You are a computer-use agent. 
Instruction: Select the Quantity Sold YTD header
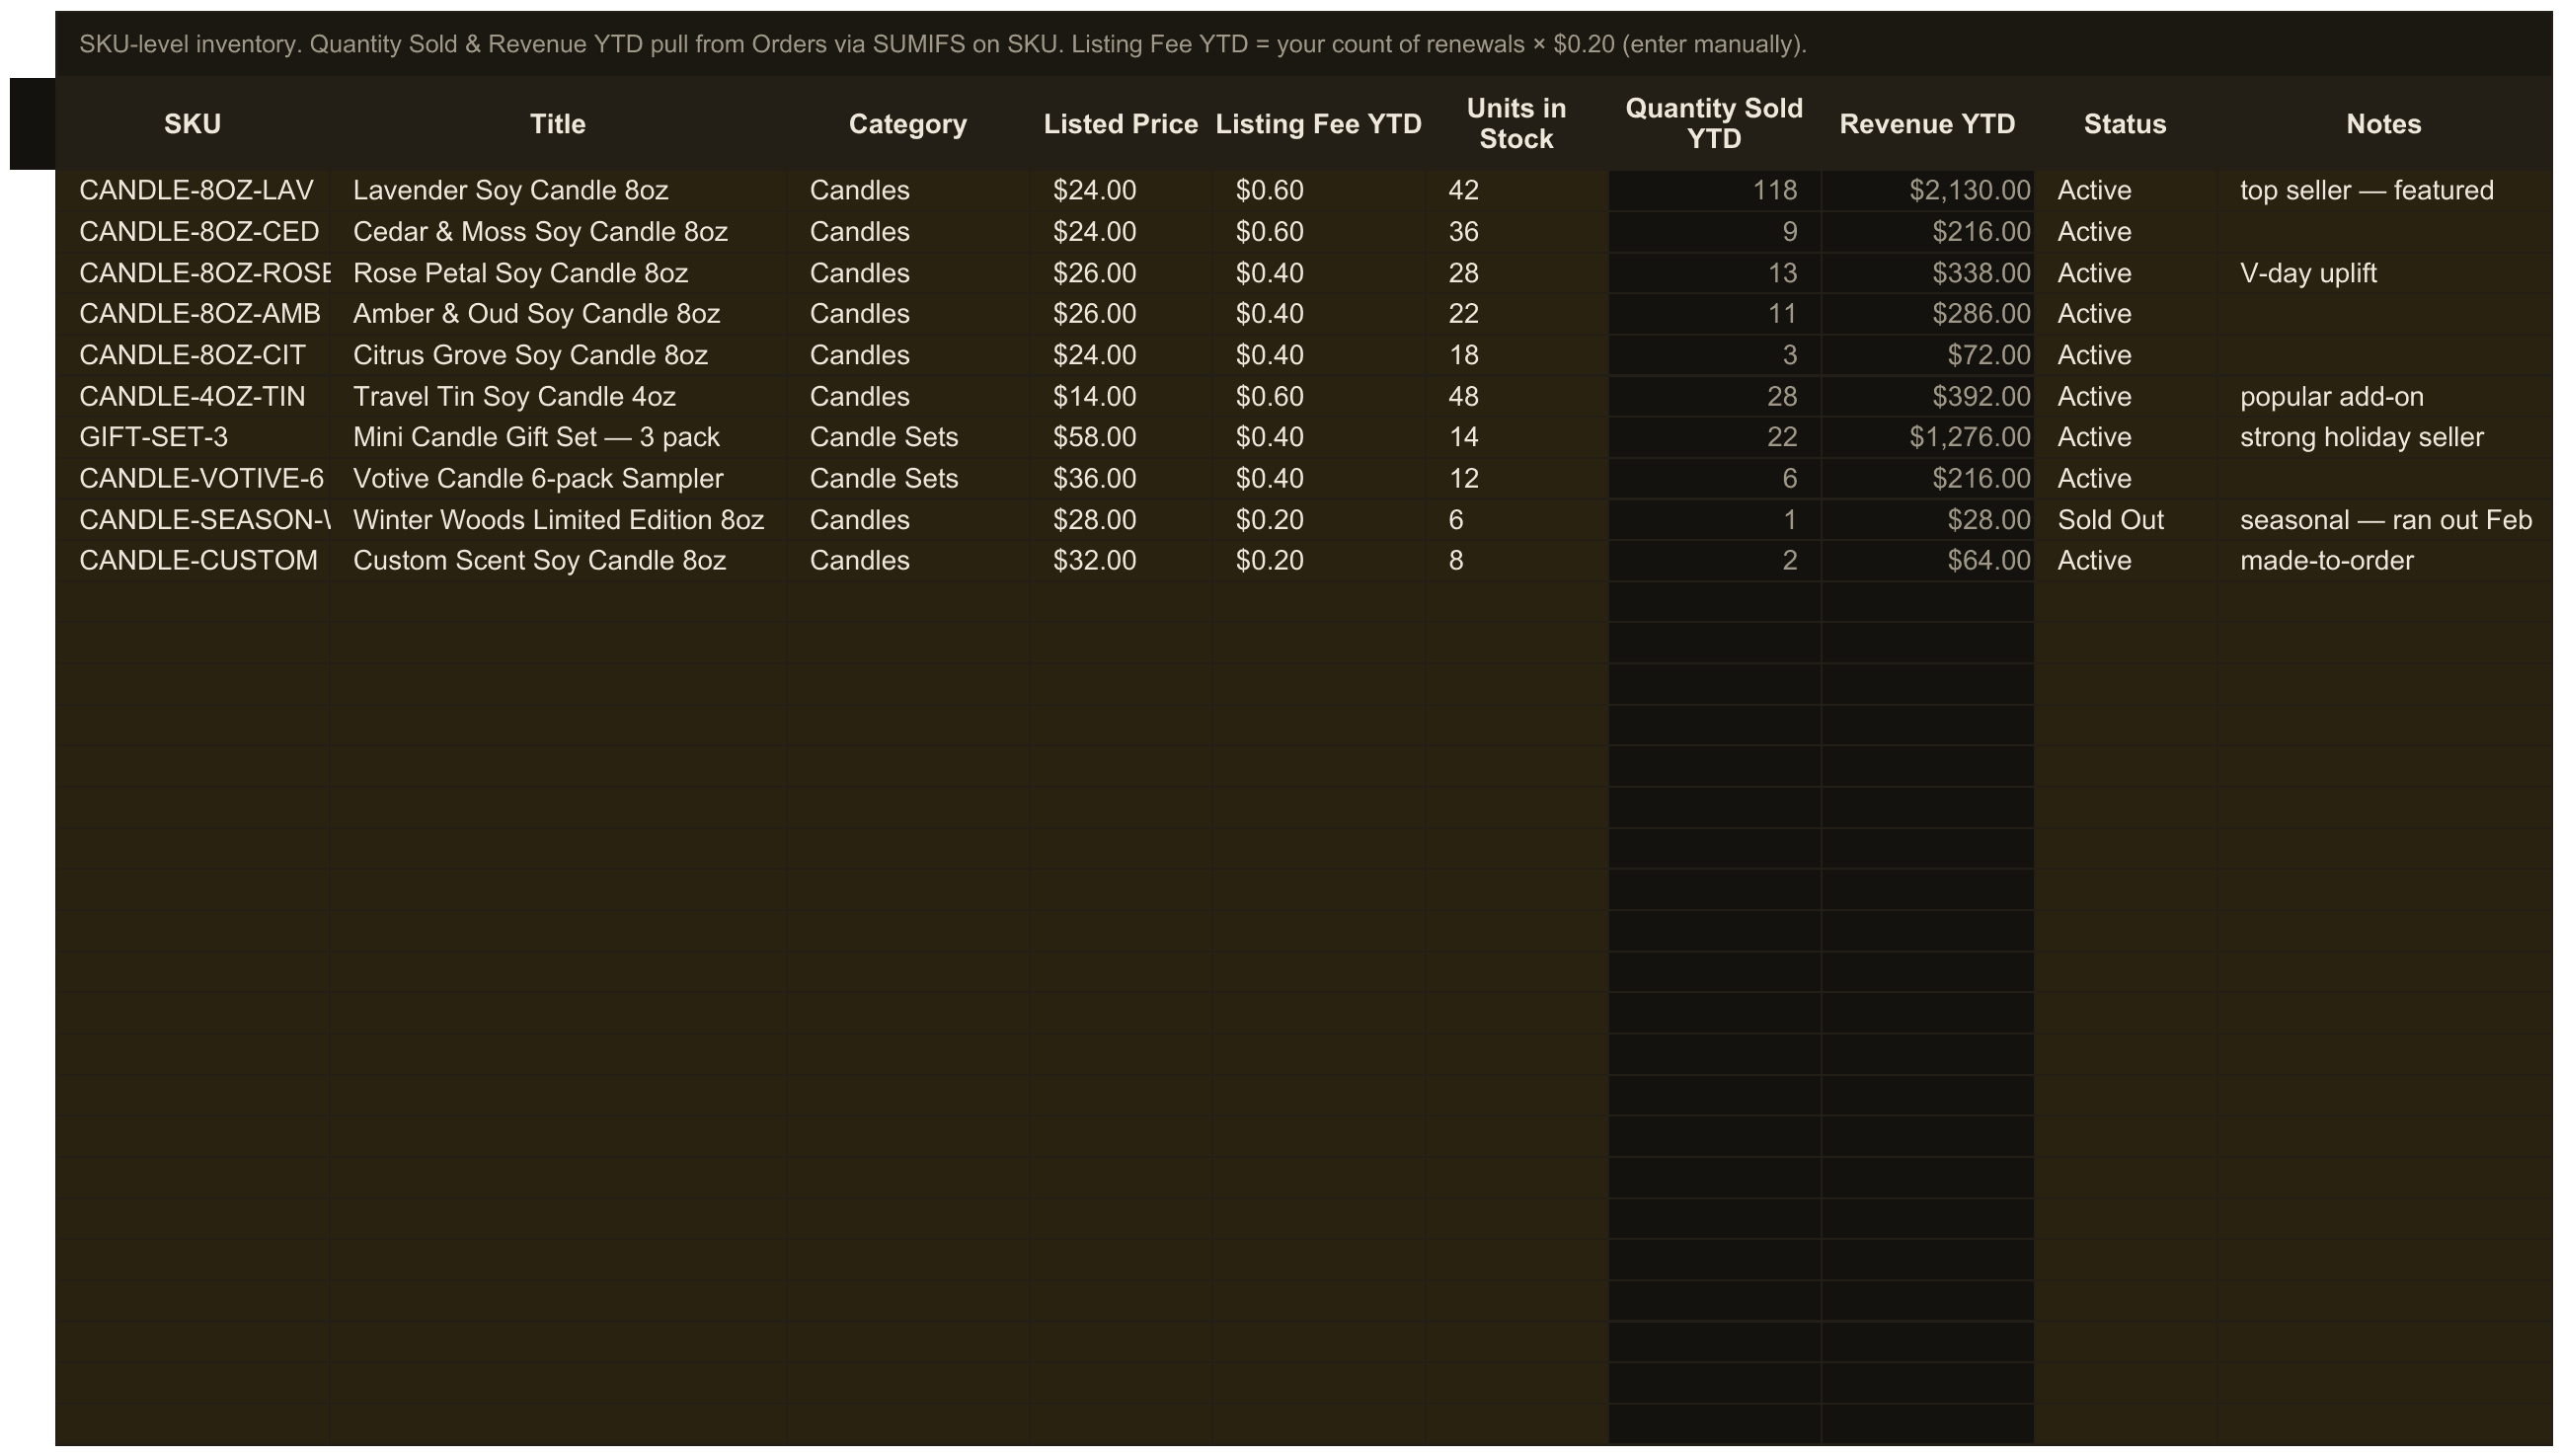point(1714,124)
